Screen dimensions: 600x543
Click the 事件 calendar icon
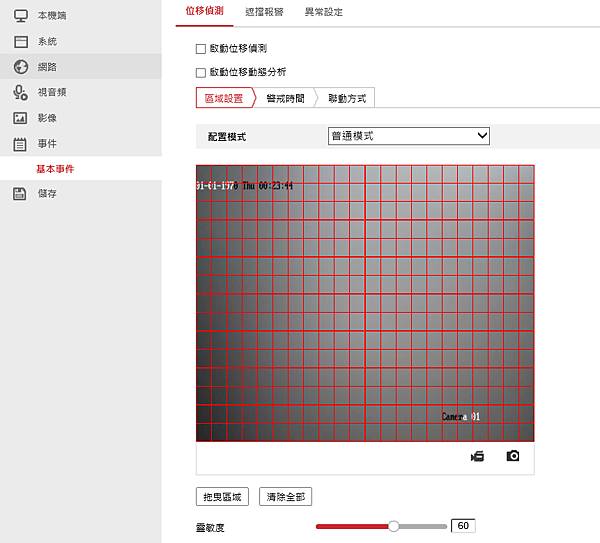(x=20, y=144)
